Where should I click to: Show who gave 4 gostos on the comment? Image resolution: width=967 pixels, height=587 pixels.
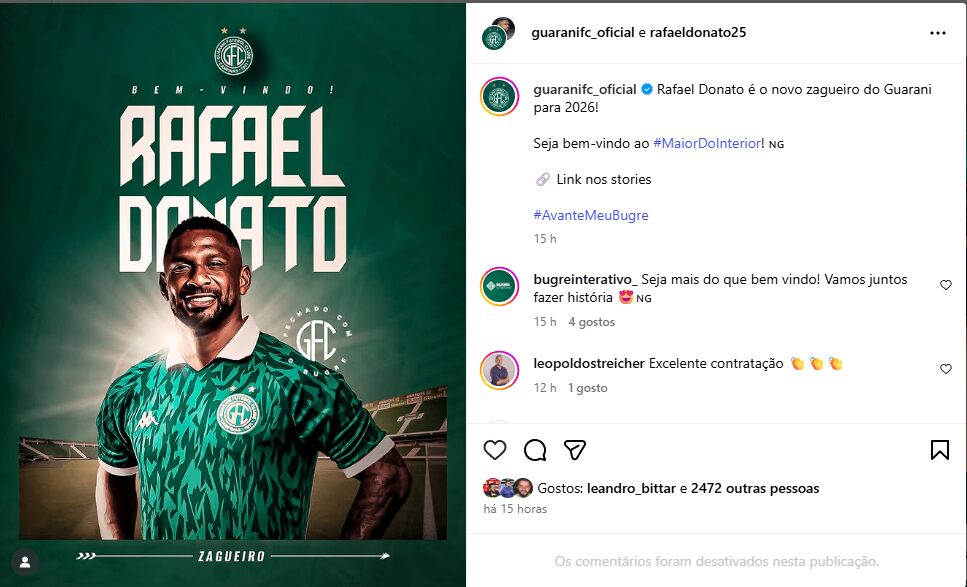coord(591,322)
